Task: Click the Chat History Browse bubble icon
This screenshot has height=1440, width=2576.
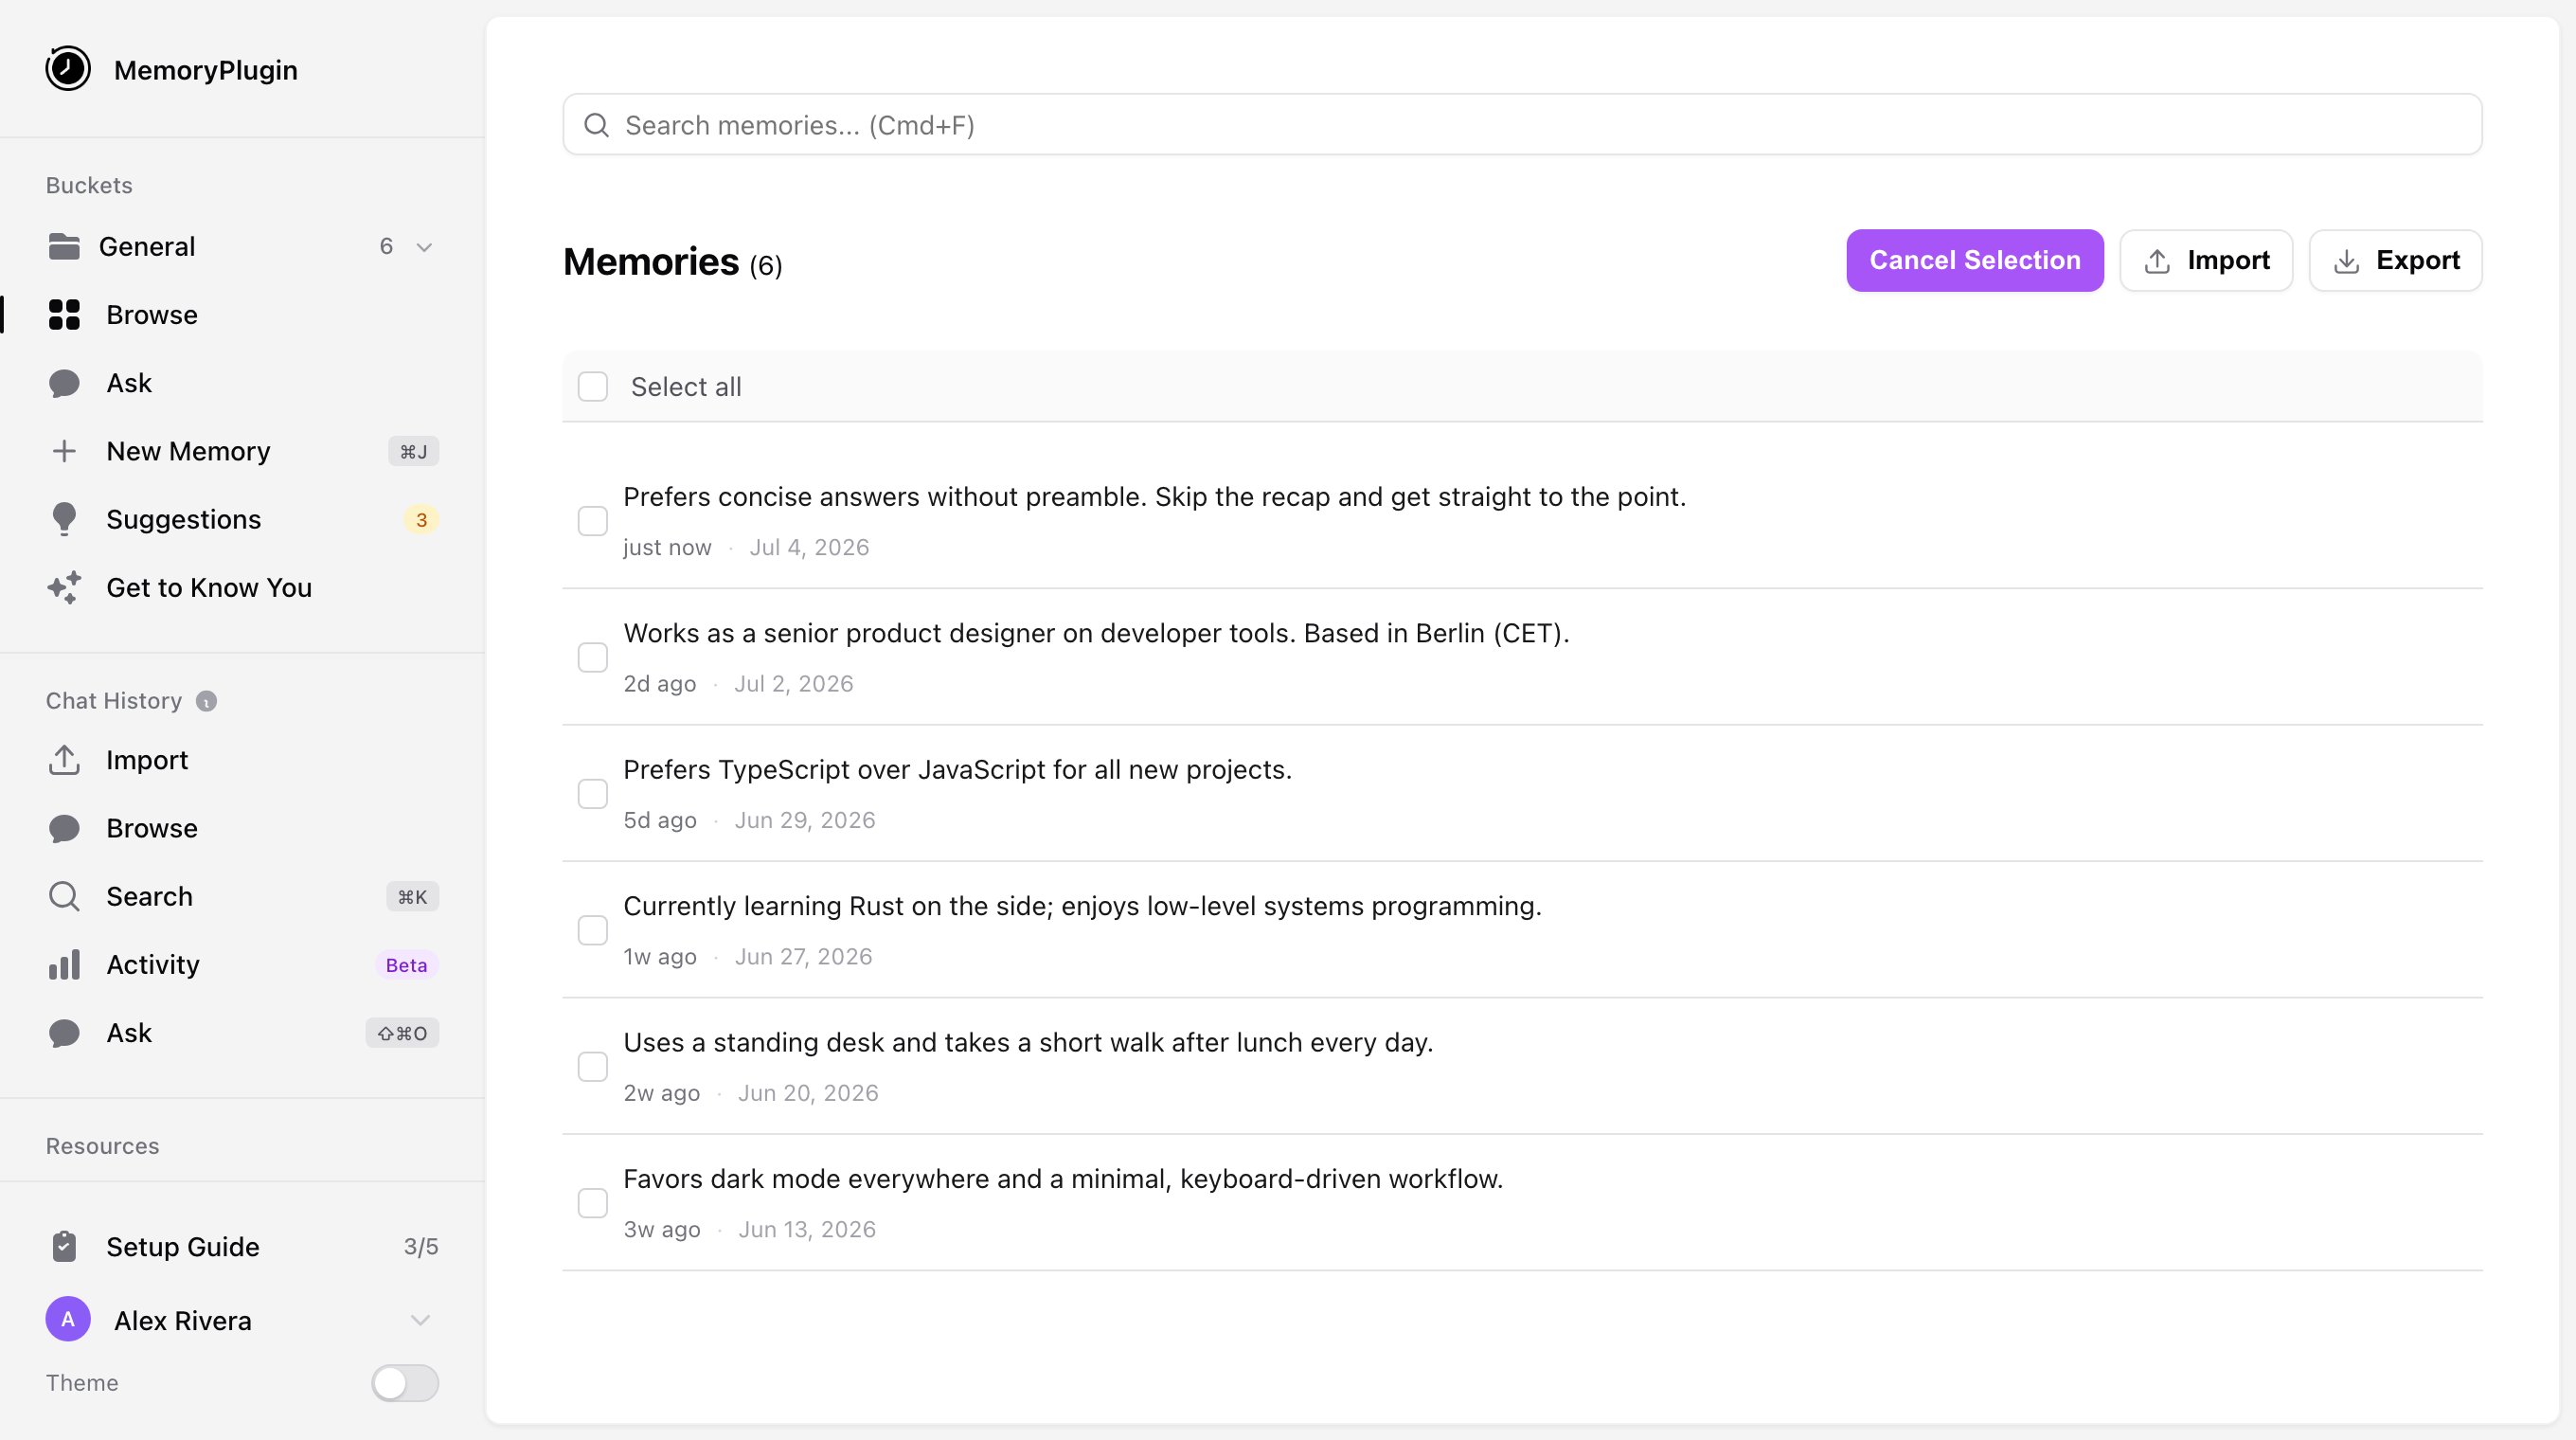Action: coord(64,828)
